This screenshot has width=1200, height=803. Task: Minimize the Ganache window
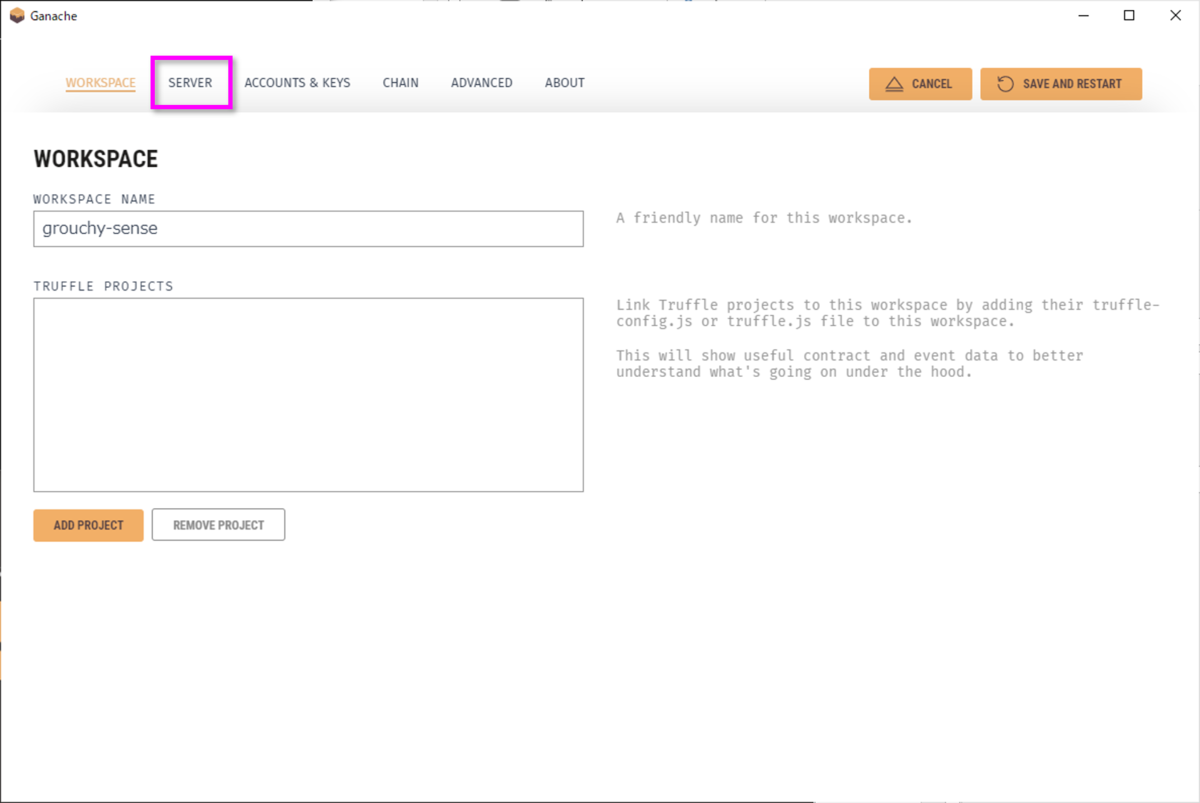[1084, 15]
